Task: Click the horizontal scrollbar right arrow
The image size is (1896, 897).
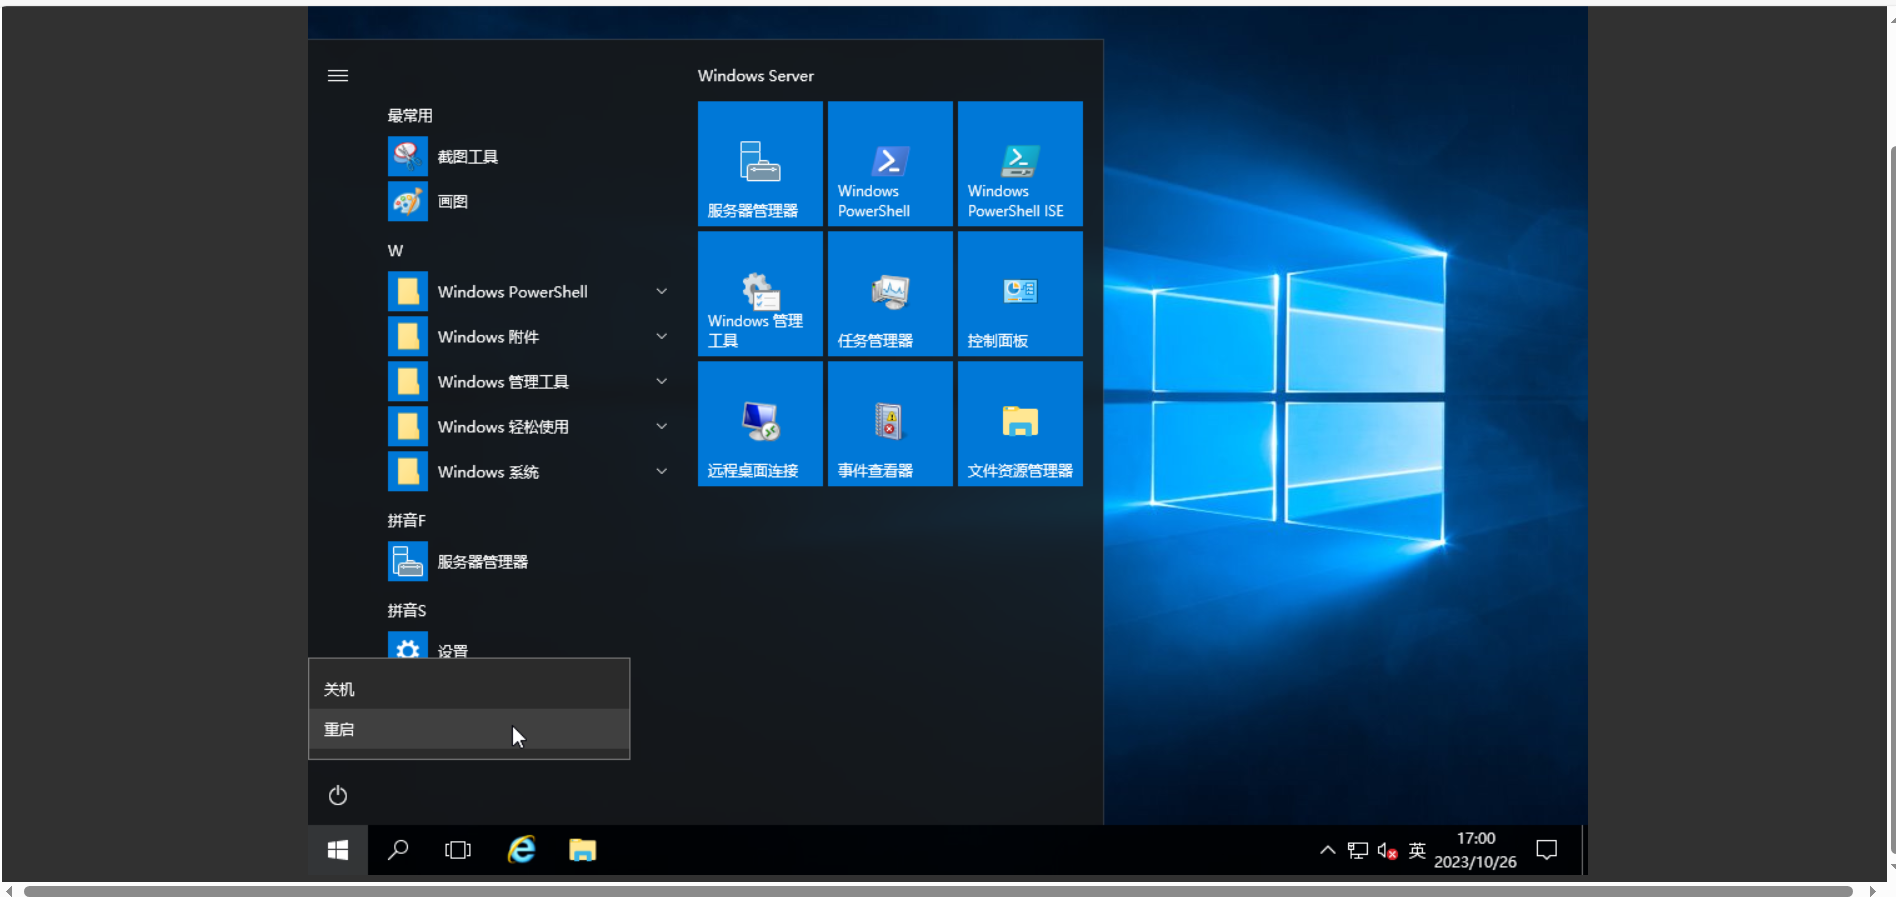Action: [1873, 891]
